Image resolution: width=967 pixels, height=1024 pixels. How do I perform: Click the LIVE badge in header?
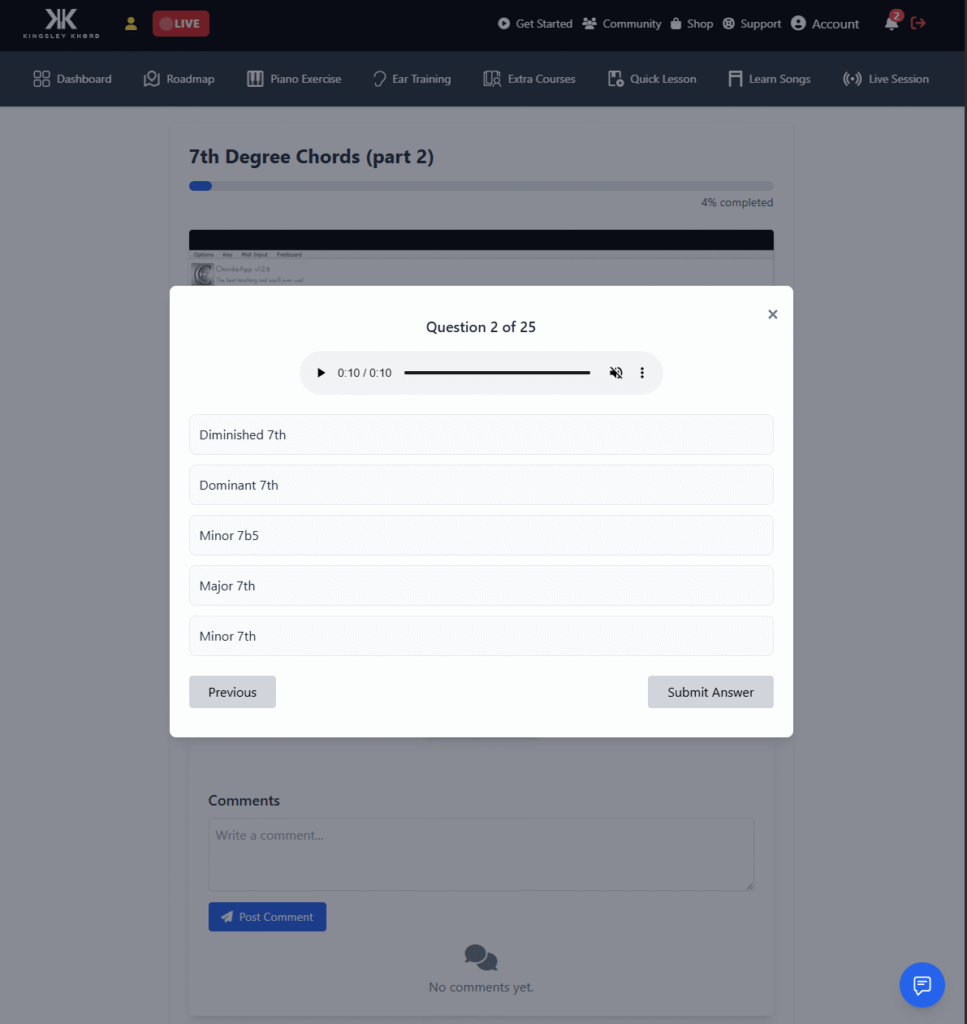181,23
